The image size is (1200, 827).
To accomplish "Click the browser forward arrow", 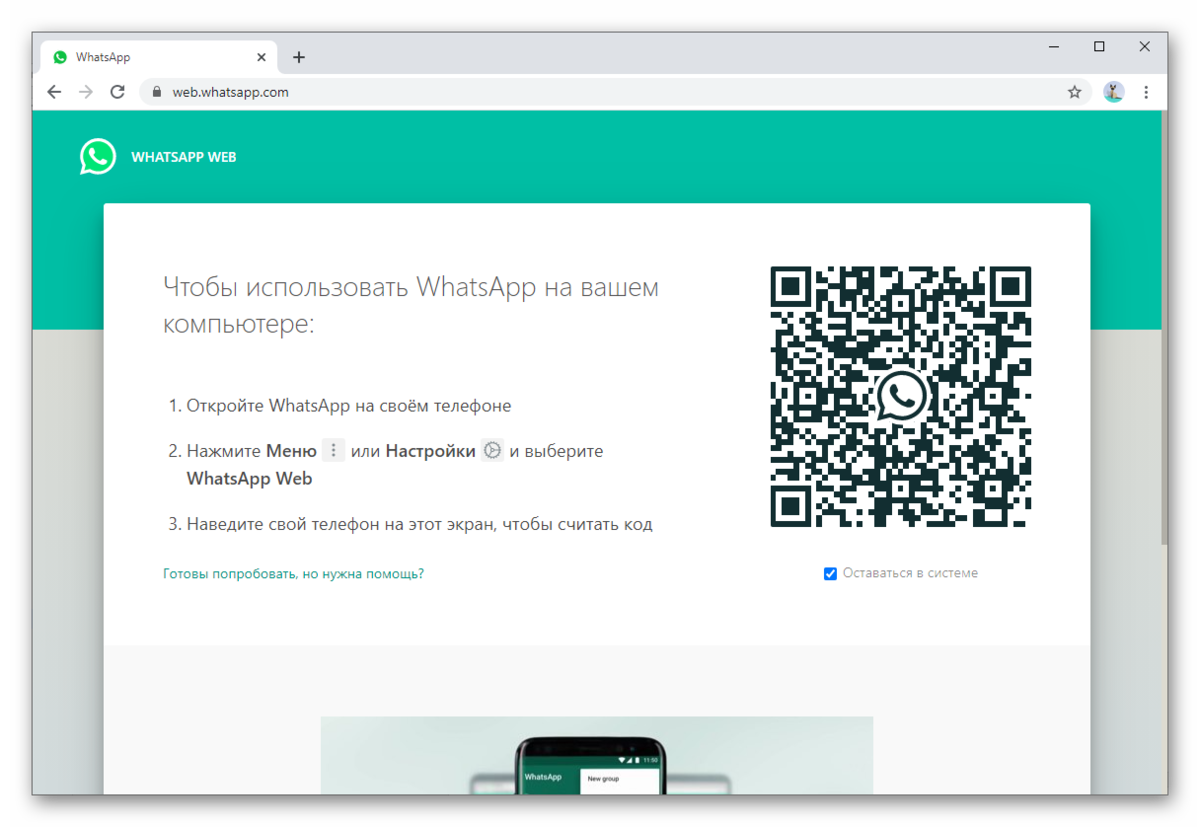I will click(x=86, y=92).
